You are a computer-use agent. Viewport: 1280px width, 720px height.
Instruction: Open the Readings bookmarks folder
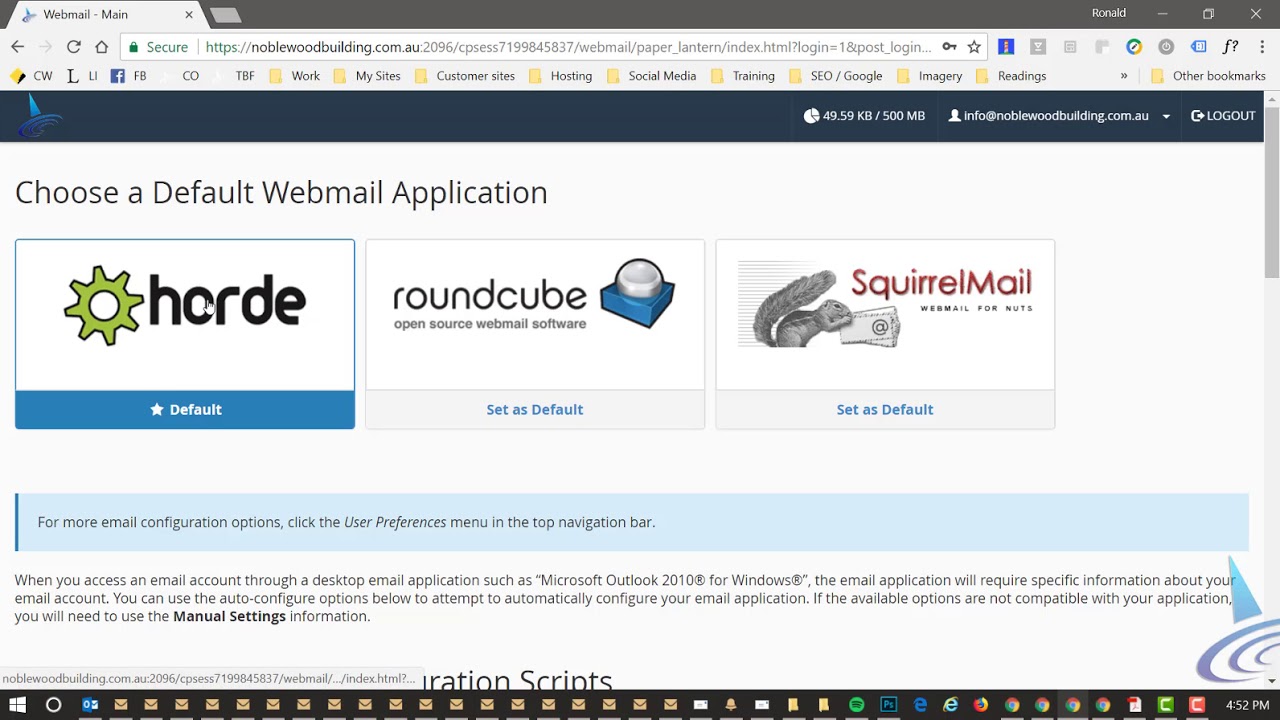pos(1011,76)
